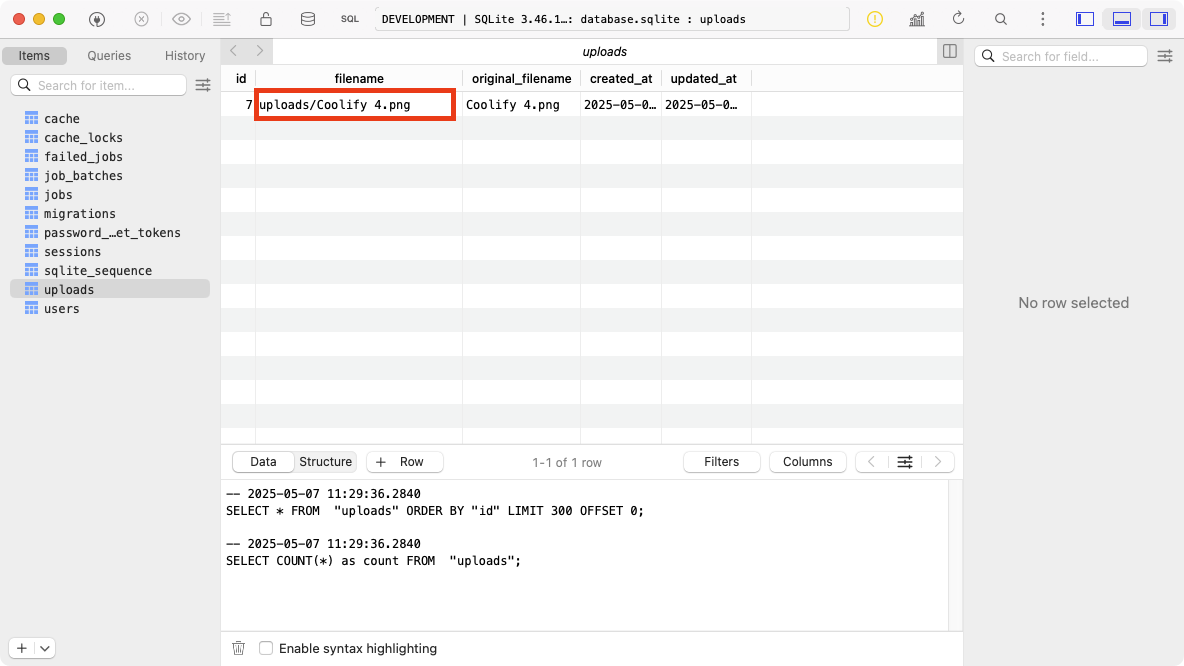
Task: Open the three-dot more options menu
Action: pyautogui.click(x=1043, y=19)
